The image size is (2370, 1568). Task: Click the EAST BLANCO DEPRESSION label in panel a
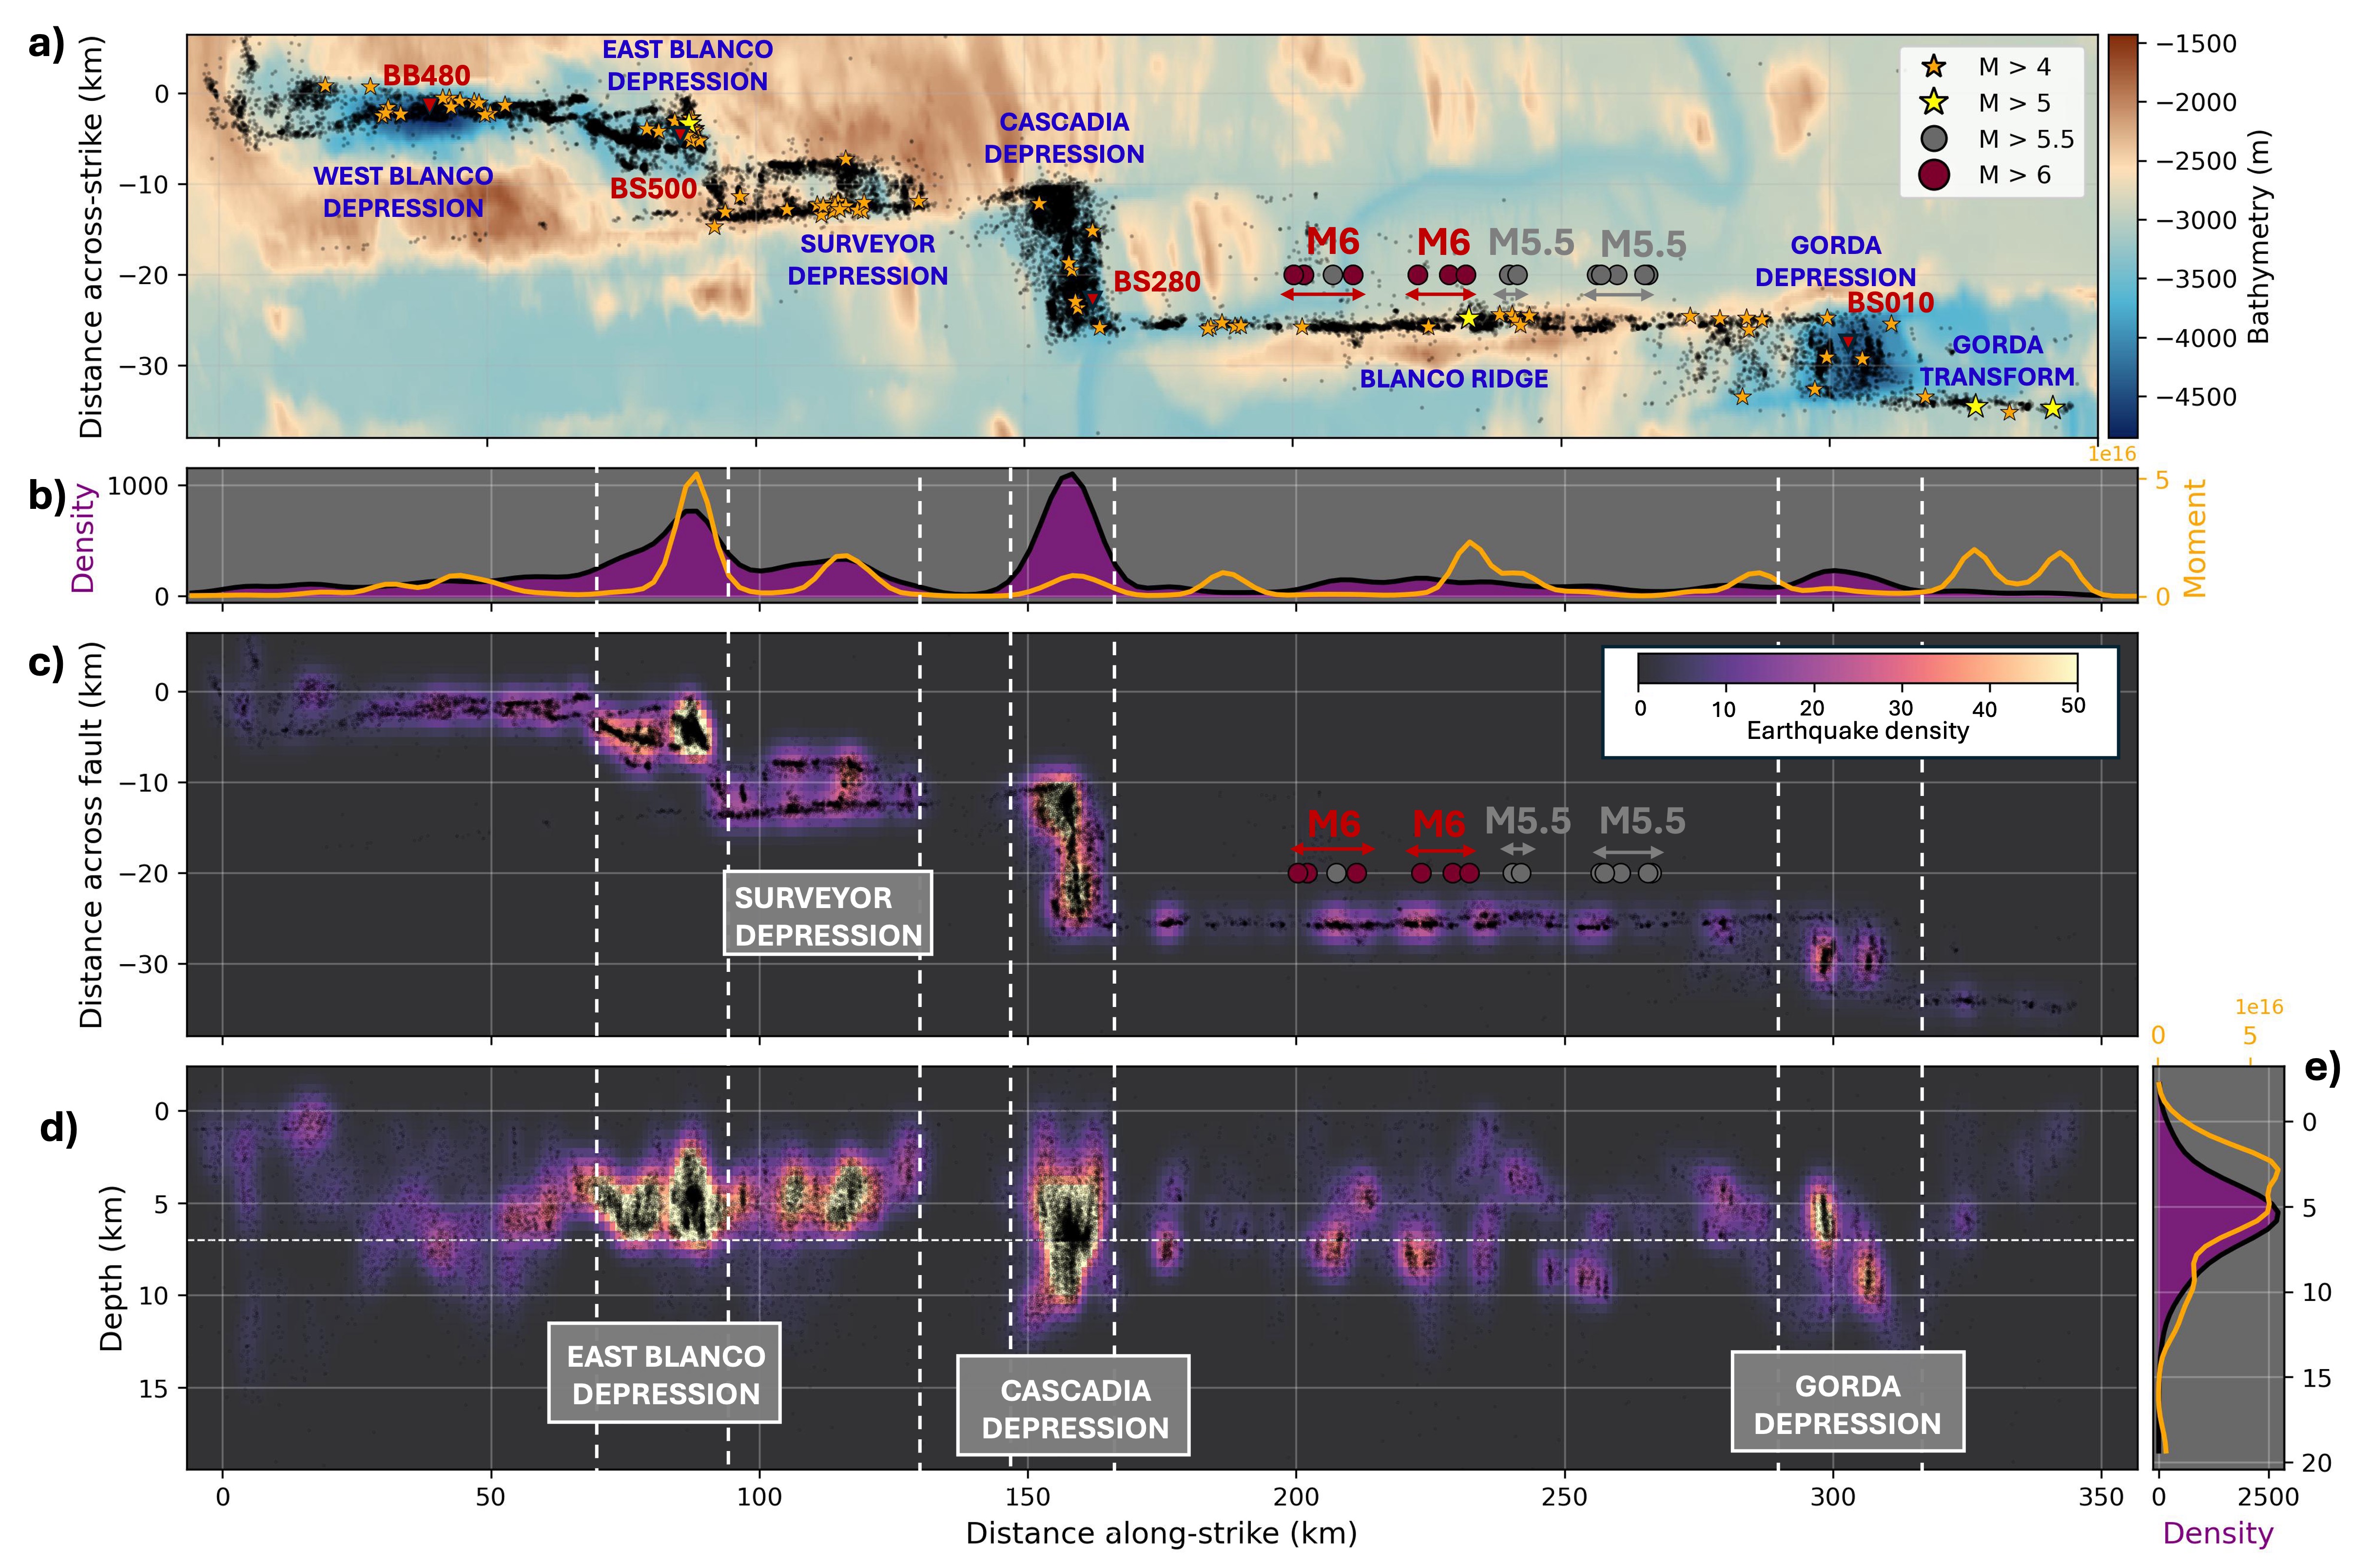(687, 66)
